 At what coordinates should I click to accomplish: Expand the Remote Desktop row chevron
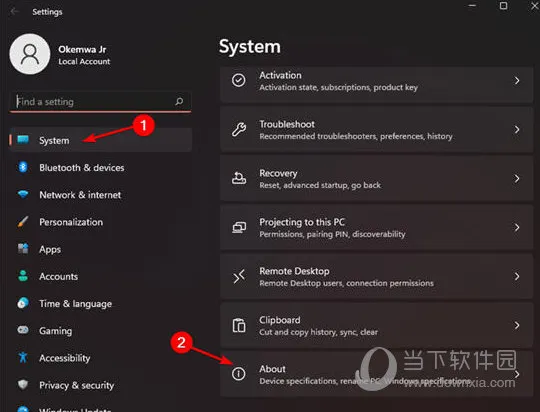click(x=517, y=276)
